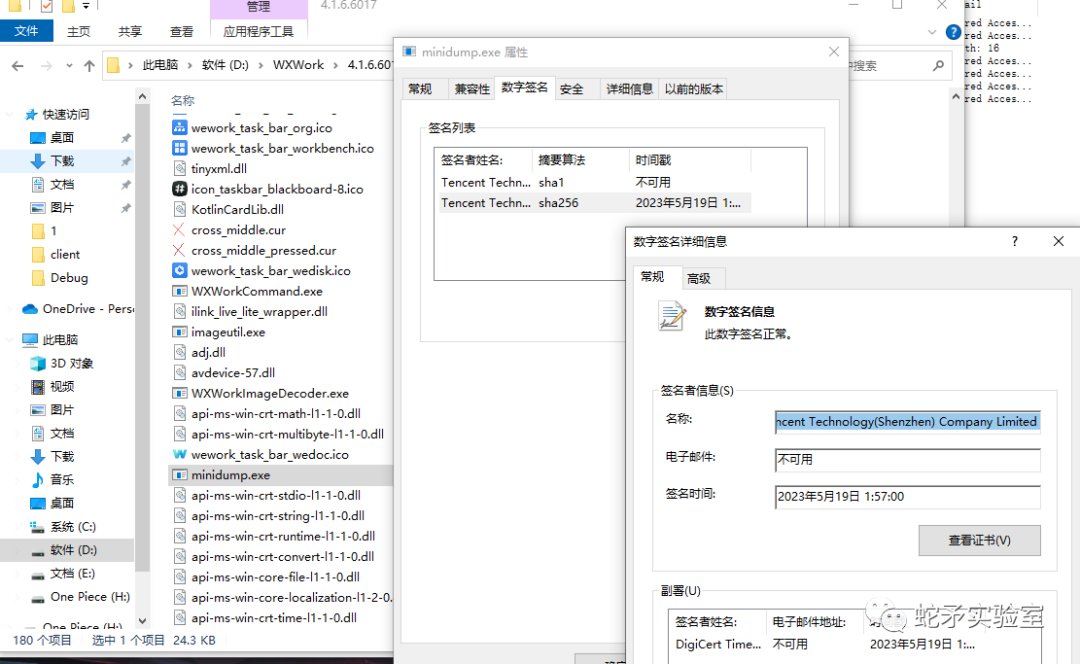Open 音乐 folder in the navigation pane
Screen dimensions: 1080x664
point(62,480)
